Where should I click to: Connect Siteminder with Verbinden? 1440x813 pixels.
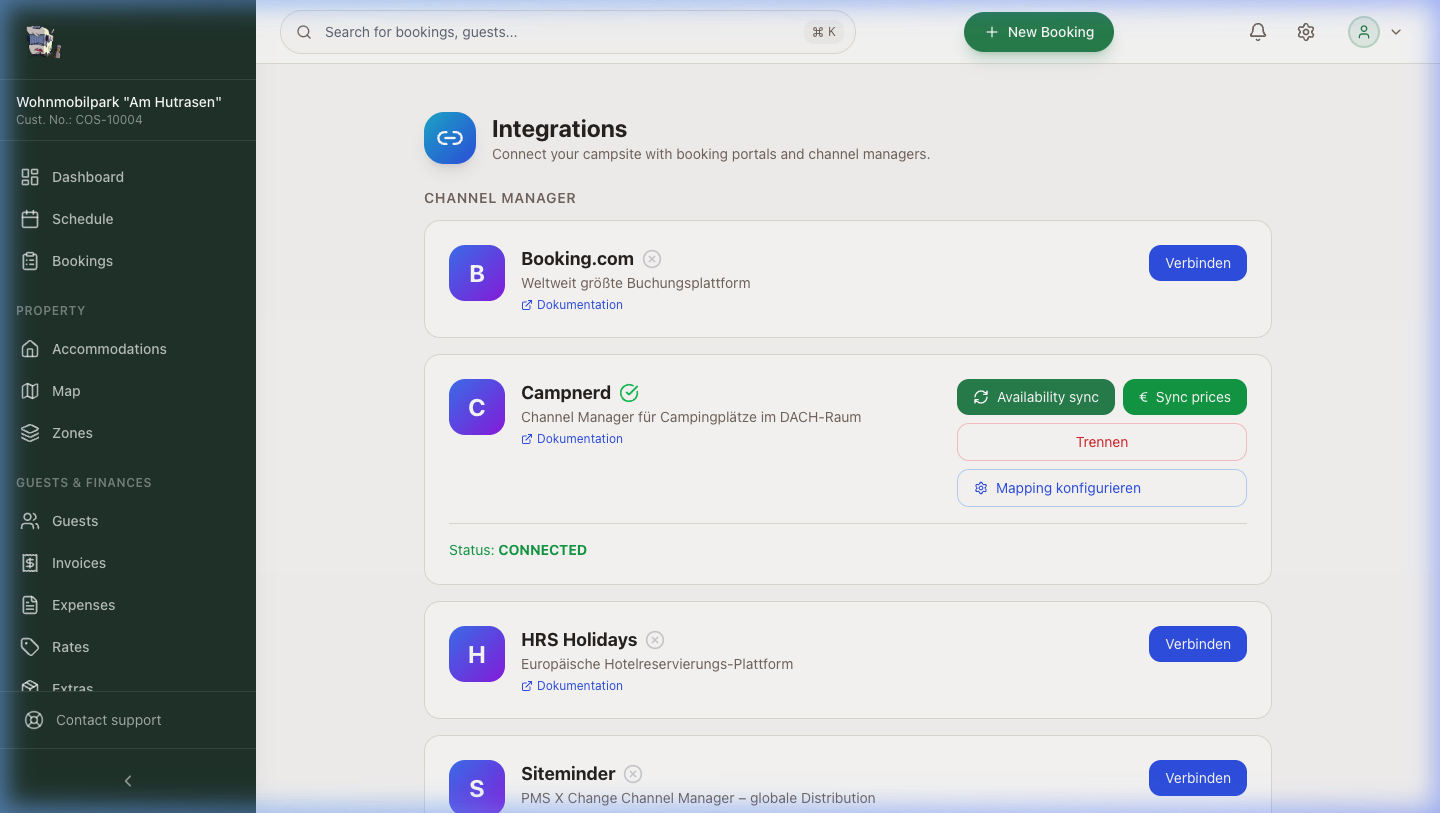click(x=1198, y=778)
